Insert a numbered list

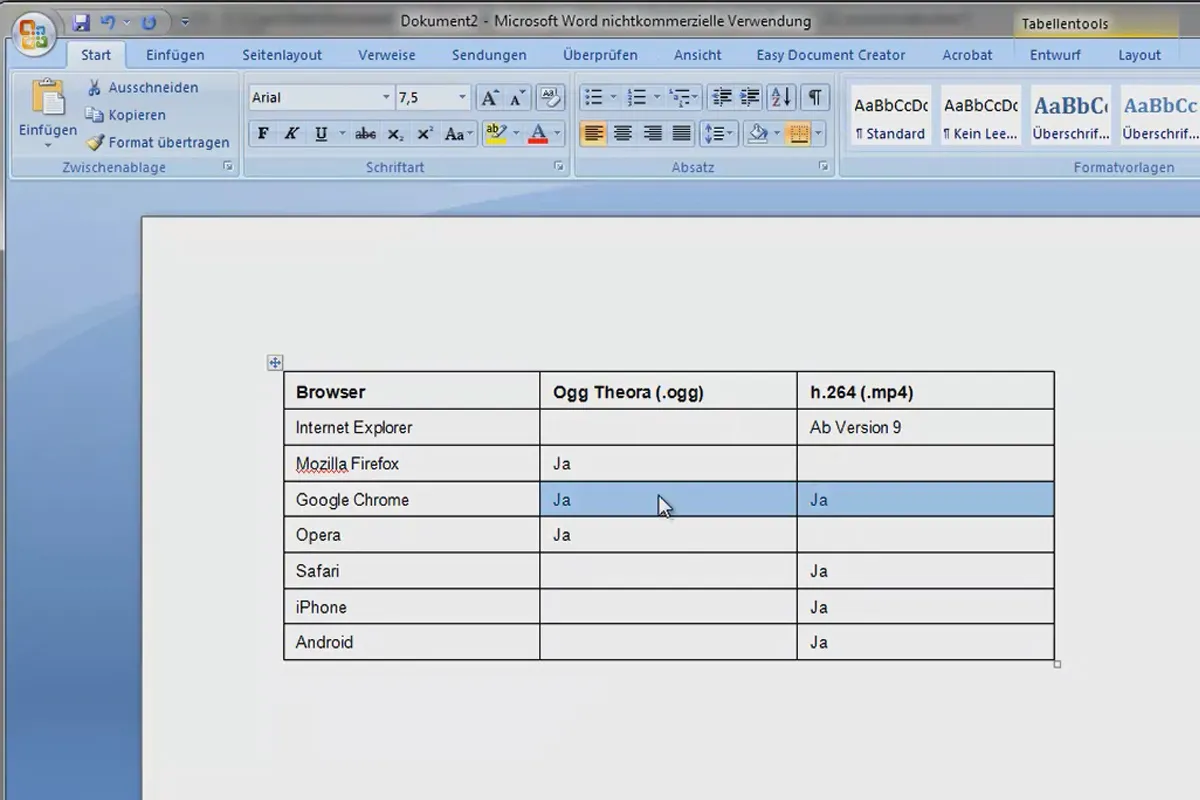coord(636,98)
